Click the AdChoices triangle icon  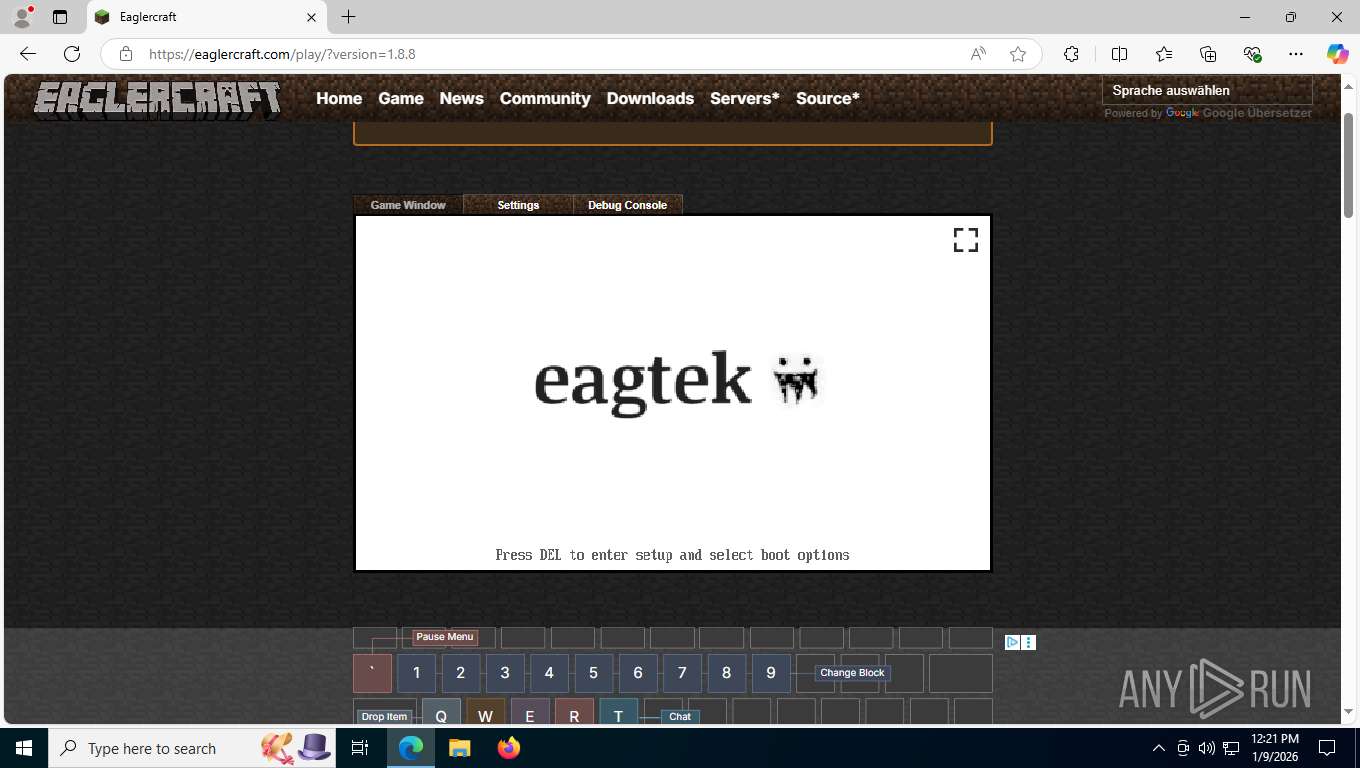1012,643
